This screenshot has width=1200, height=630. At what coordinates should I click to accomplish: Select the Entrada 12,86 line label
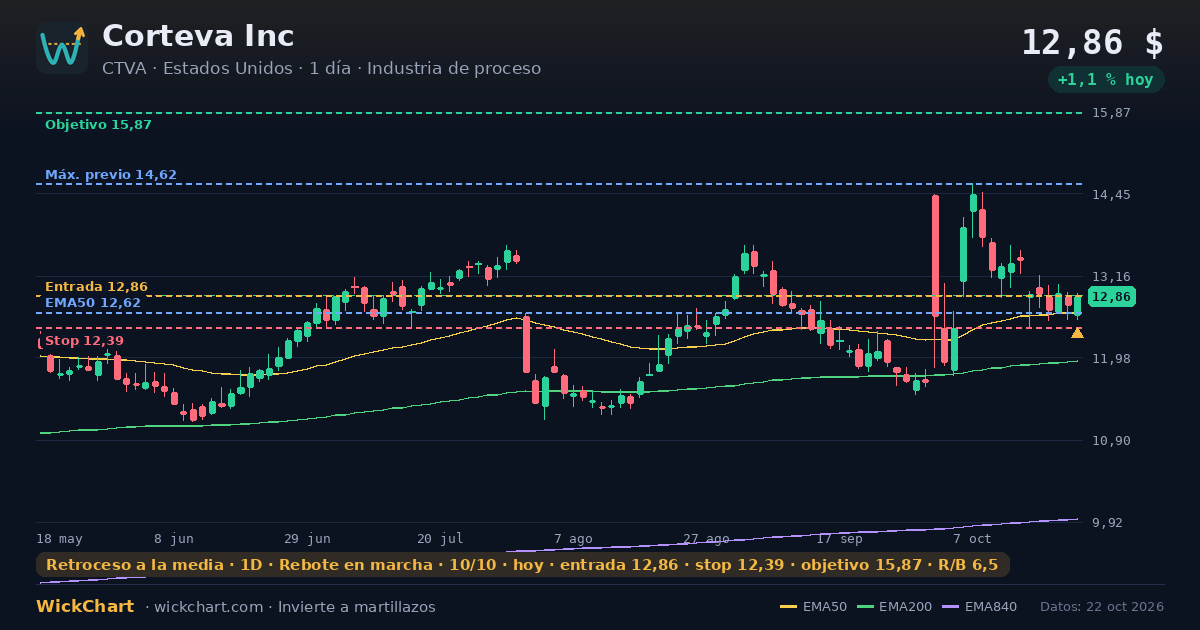[x=96, y=287]
